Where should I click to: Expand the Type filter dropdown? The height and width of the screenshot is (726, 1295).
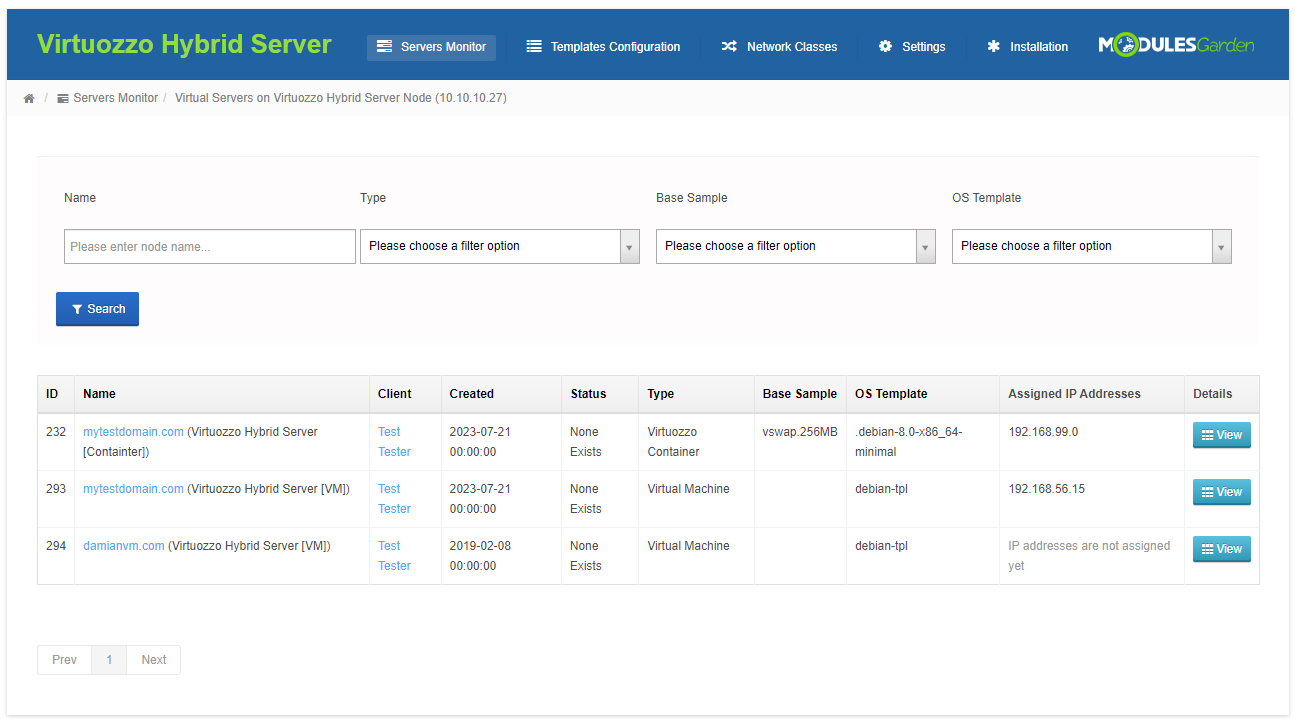pyautogui.click(x=500, y=247)
